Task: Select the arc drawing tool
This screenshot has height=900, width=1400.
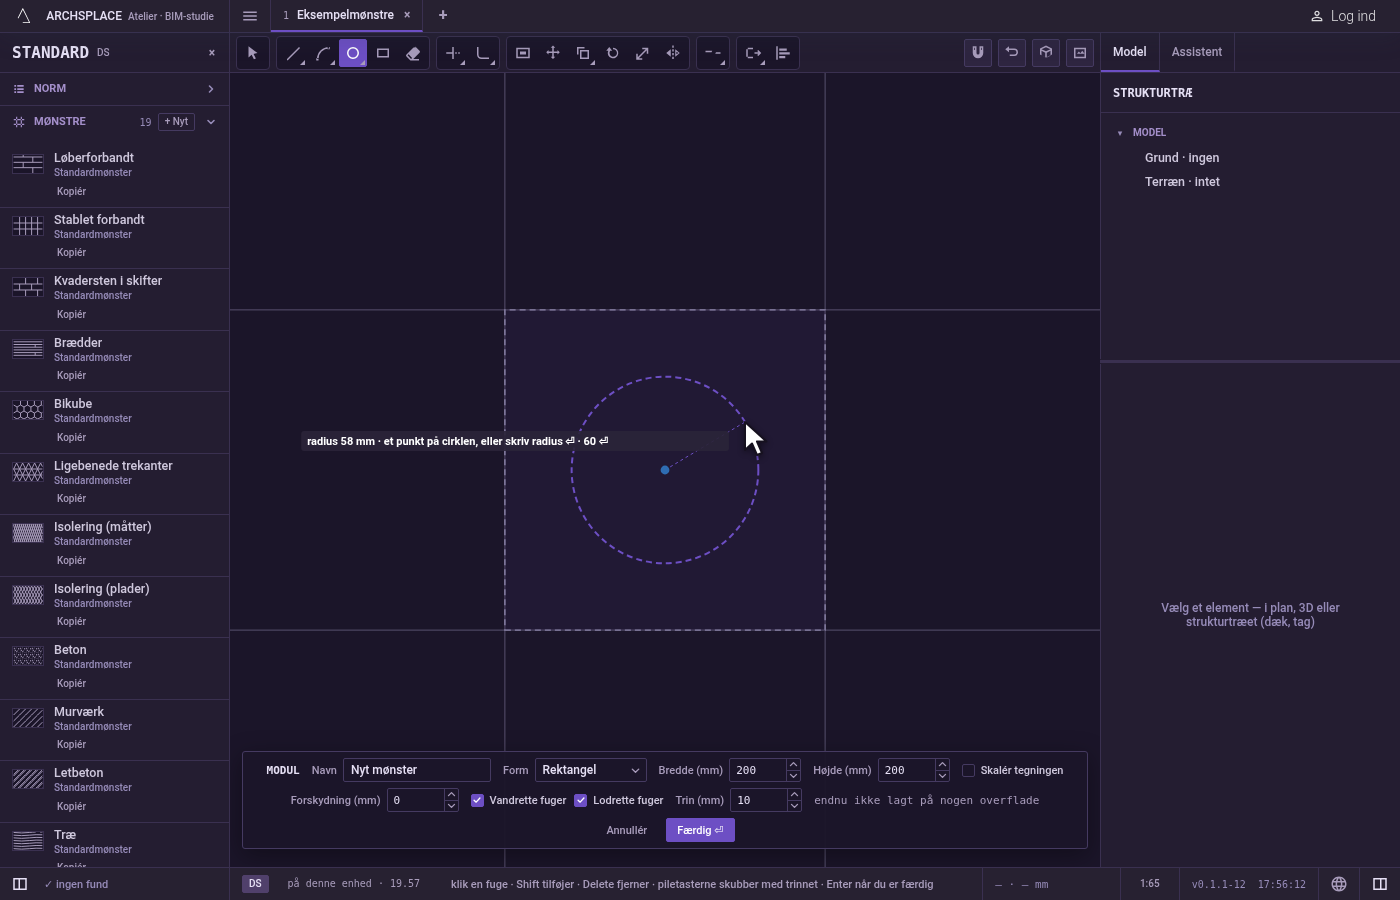Action: point(323,53)
